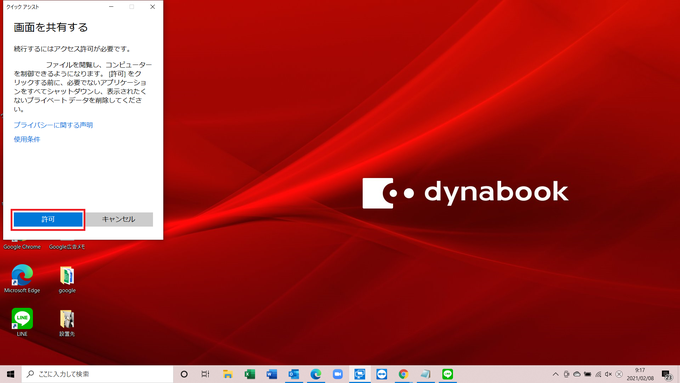
Task: Switch to TeamViewer on the taskbar
Action: click(382, 374)
